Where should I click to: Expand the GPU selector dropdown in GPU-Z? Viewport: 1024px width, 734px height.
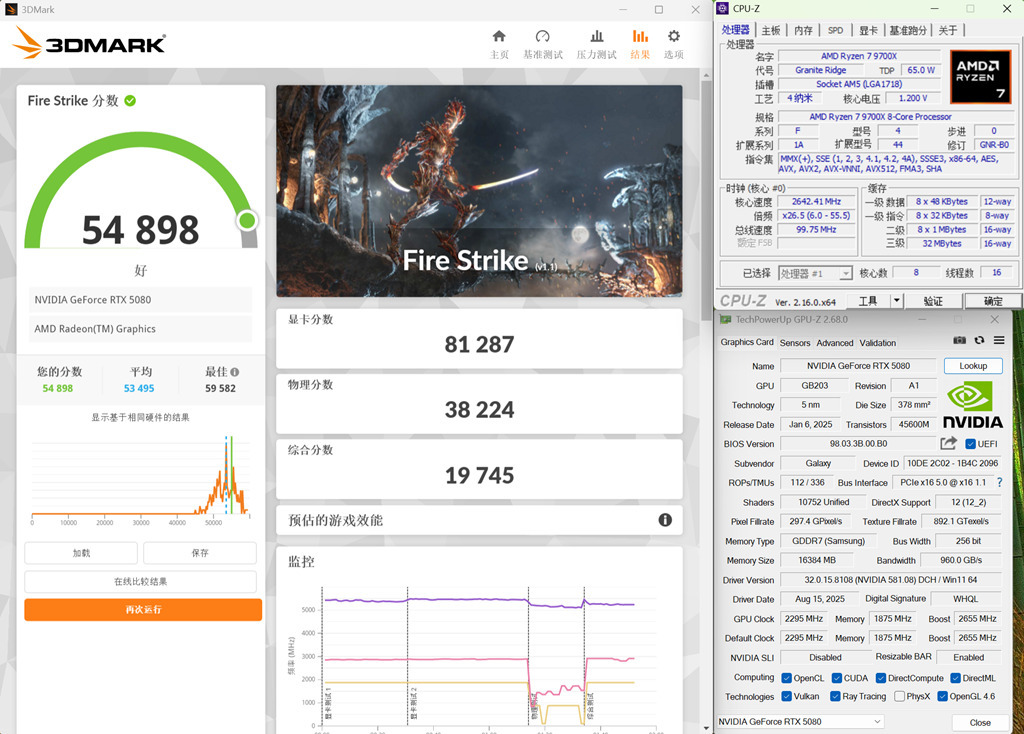877,722
